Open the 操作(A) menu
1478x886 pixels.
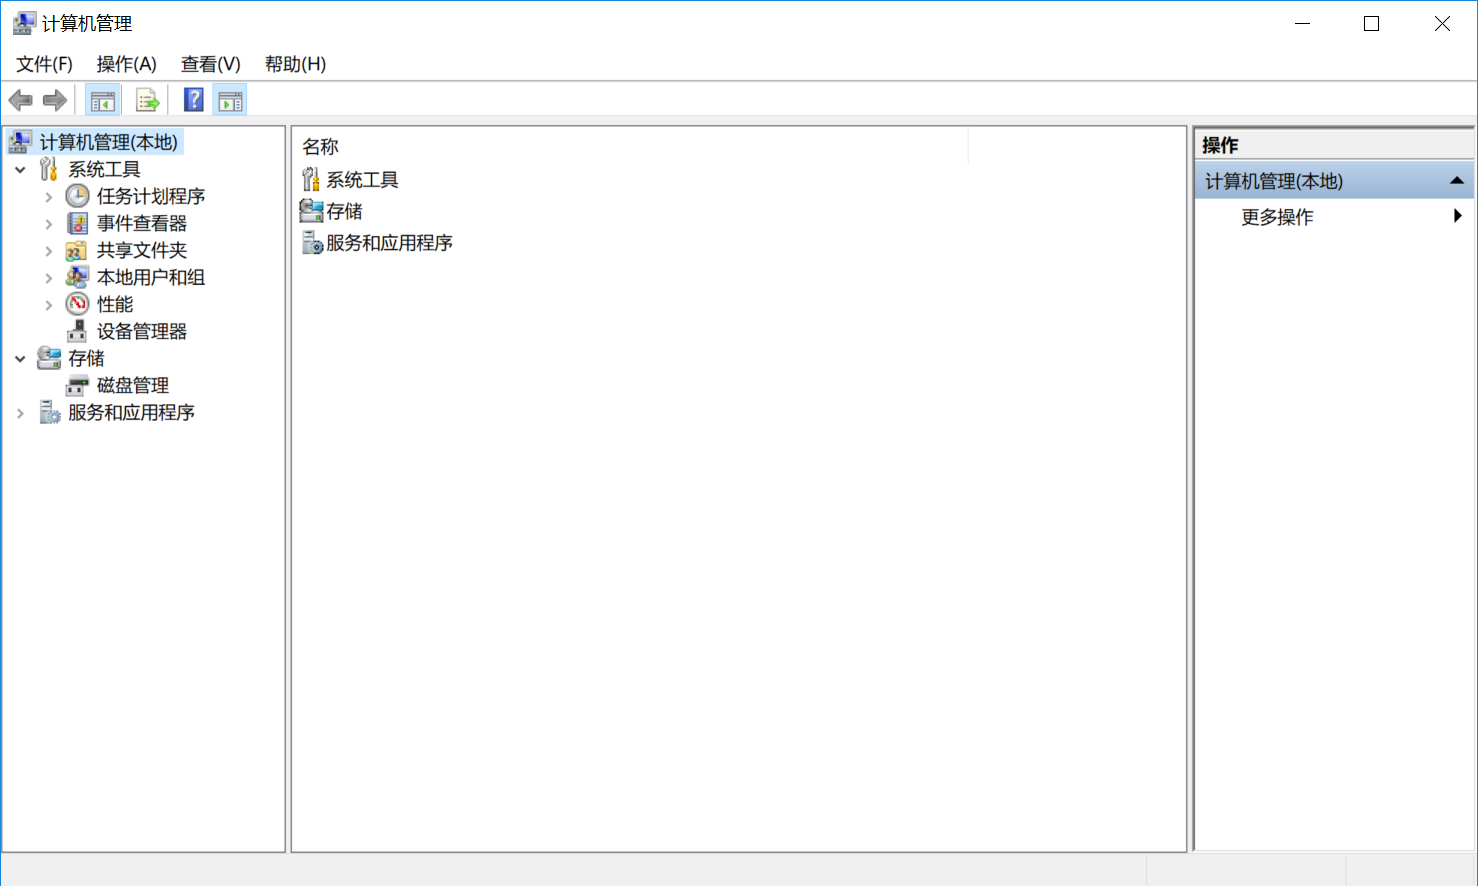click(126, 64)
